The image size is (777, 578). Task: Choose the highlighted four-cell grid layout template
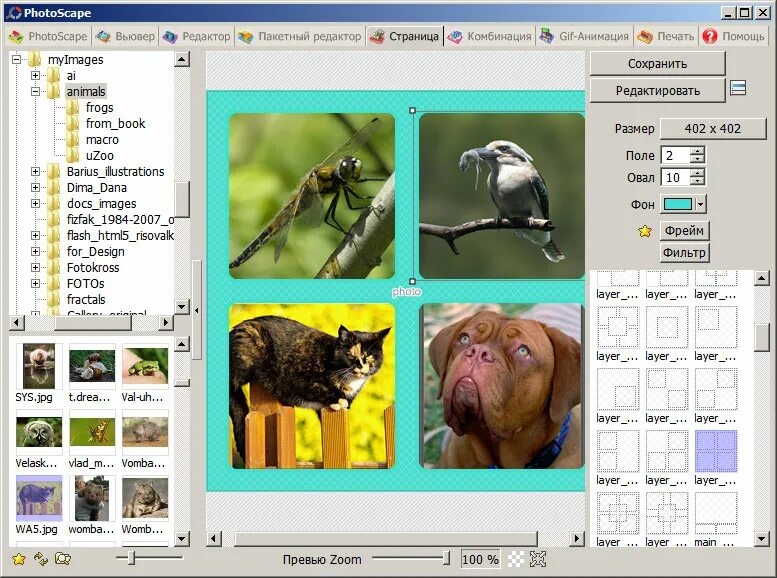(x=716, y=451)
